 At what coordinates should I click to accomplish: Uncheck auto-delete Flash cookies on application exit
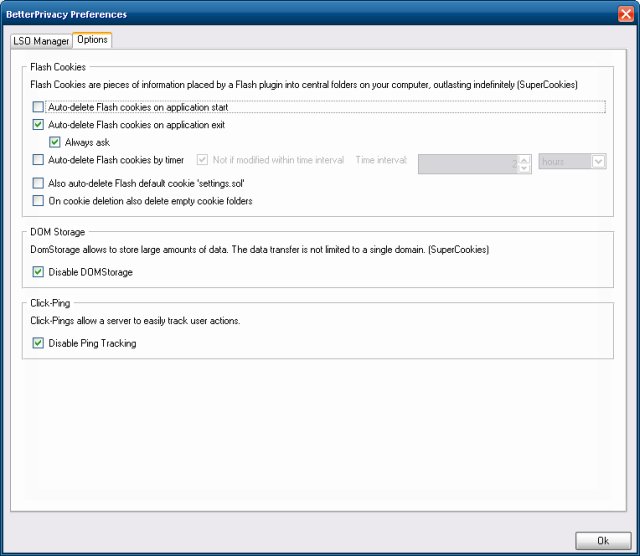pos(39,125)
